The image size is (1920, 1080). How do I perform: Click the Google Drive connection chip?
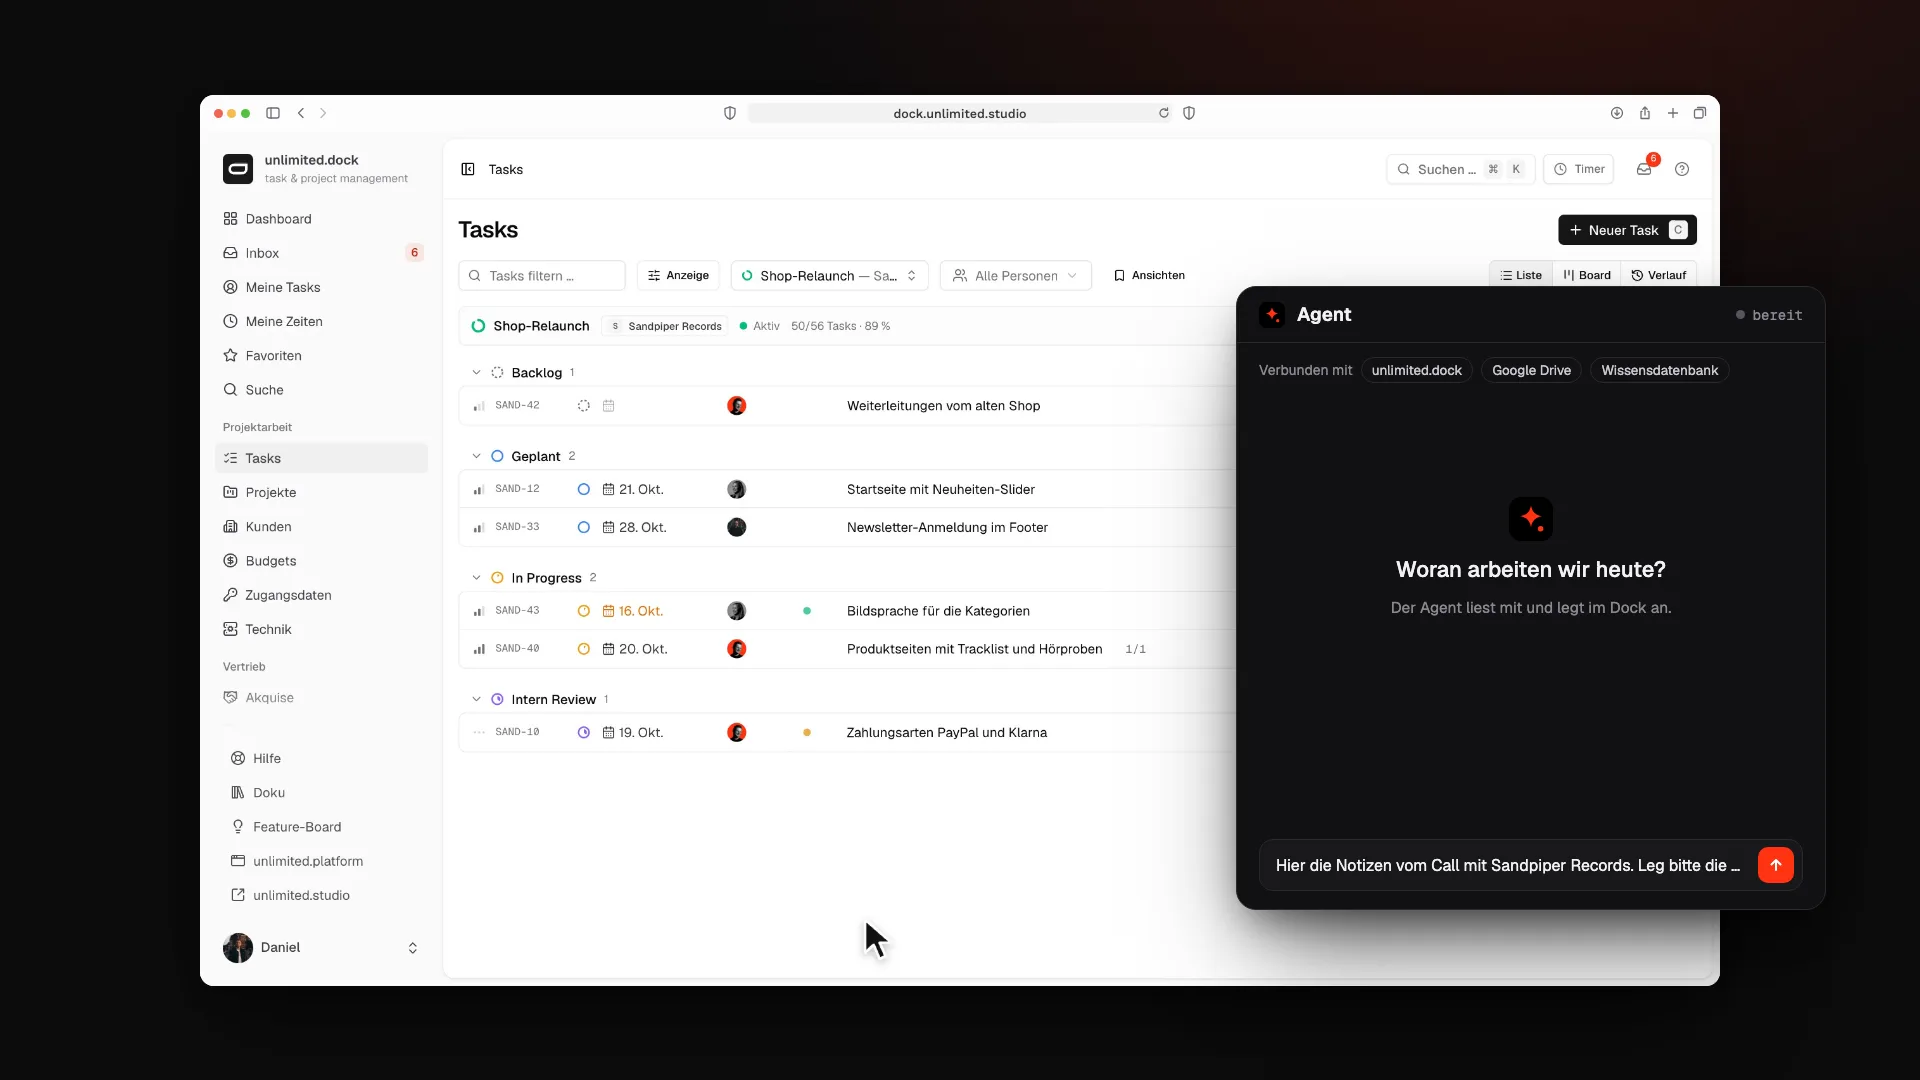pos(1531,370)
